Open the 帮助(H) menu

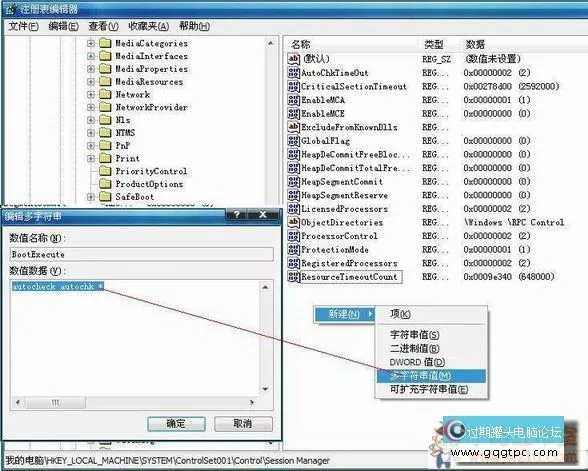194,26
